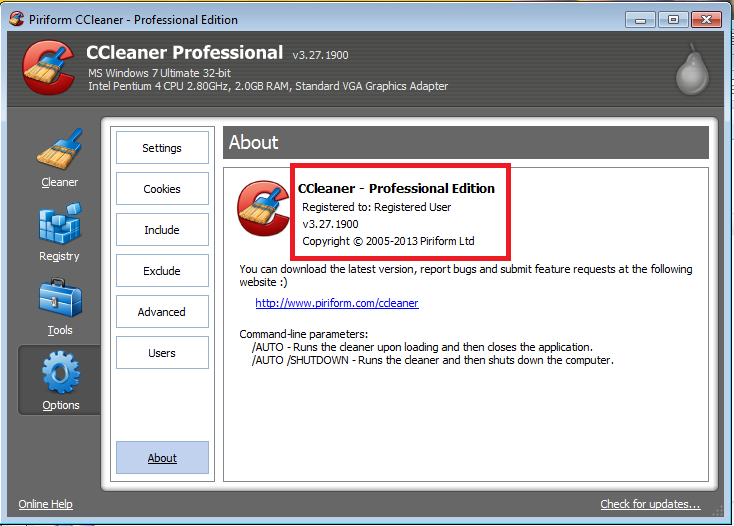Open the Cleaner section broom icon
The height and width of the screenshot is (526, 734).
click(x=59, y=149)
